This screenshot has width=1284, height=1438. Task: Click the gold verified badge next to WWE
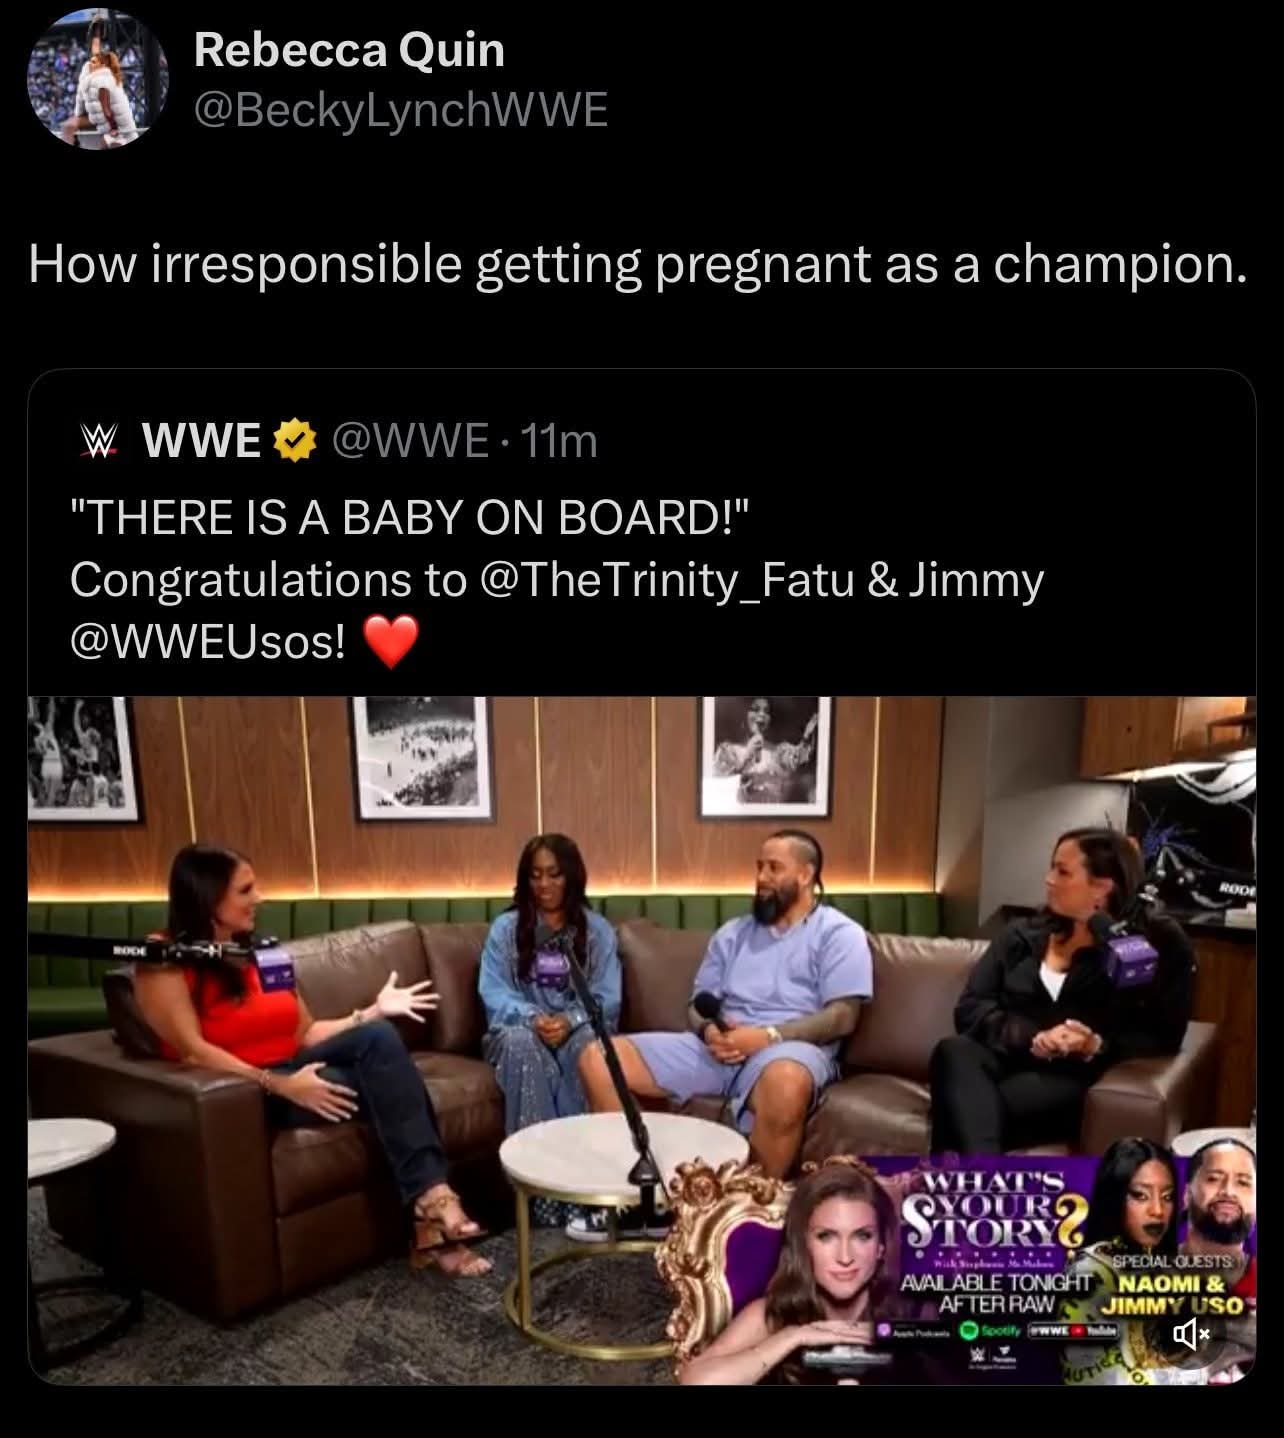[293, 441]
